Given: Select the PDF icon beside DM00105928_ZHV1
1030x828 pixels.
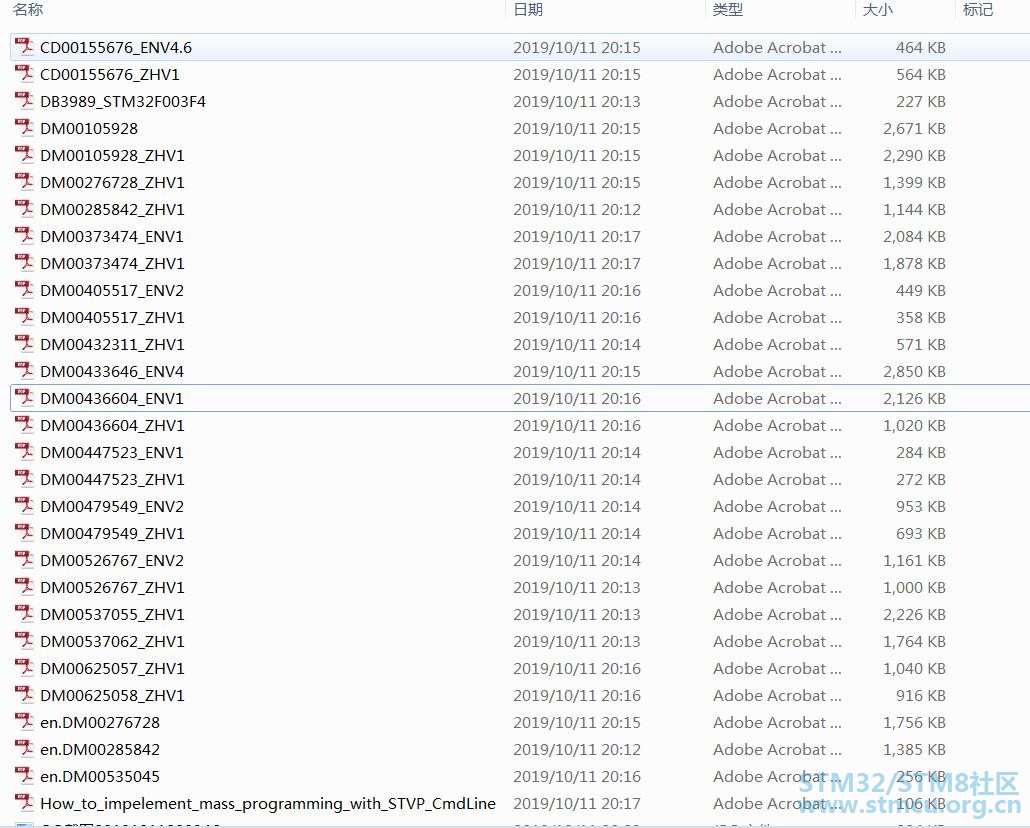Looking at the screenshot, I should coord(24,154).
